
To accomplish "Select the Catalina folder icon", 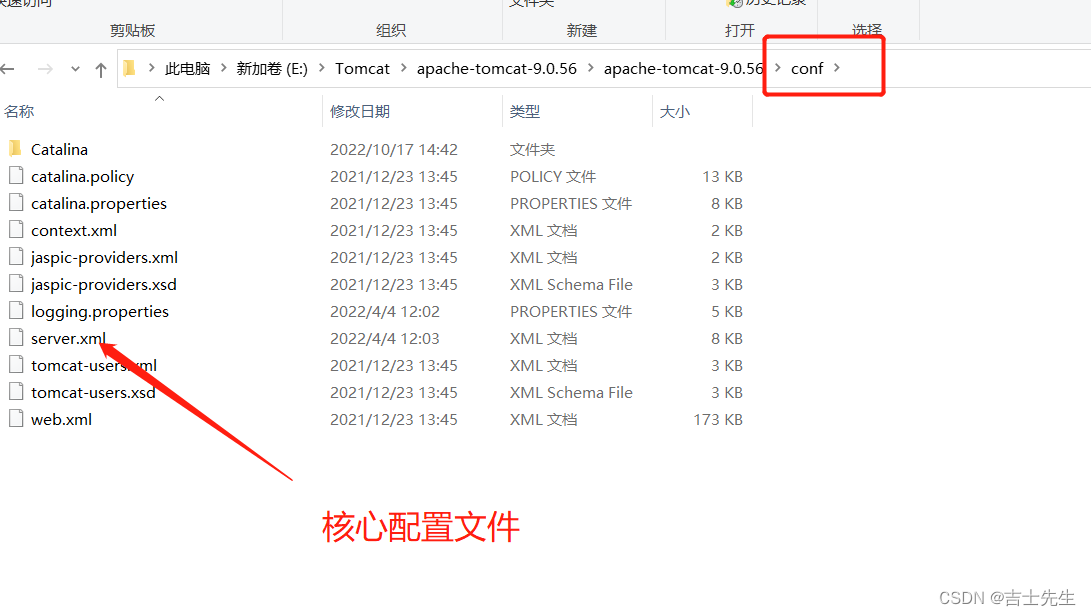I will click(15, 148).
